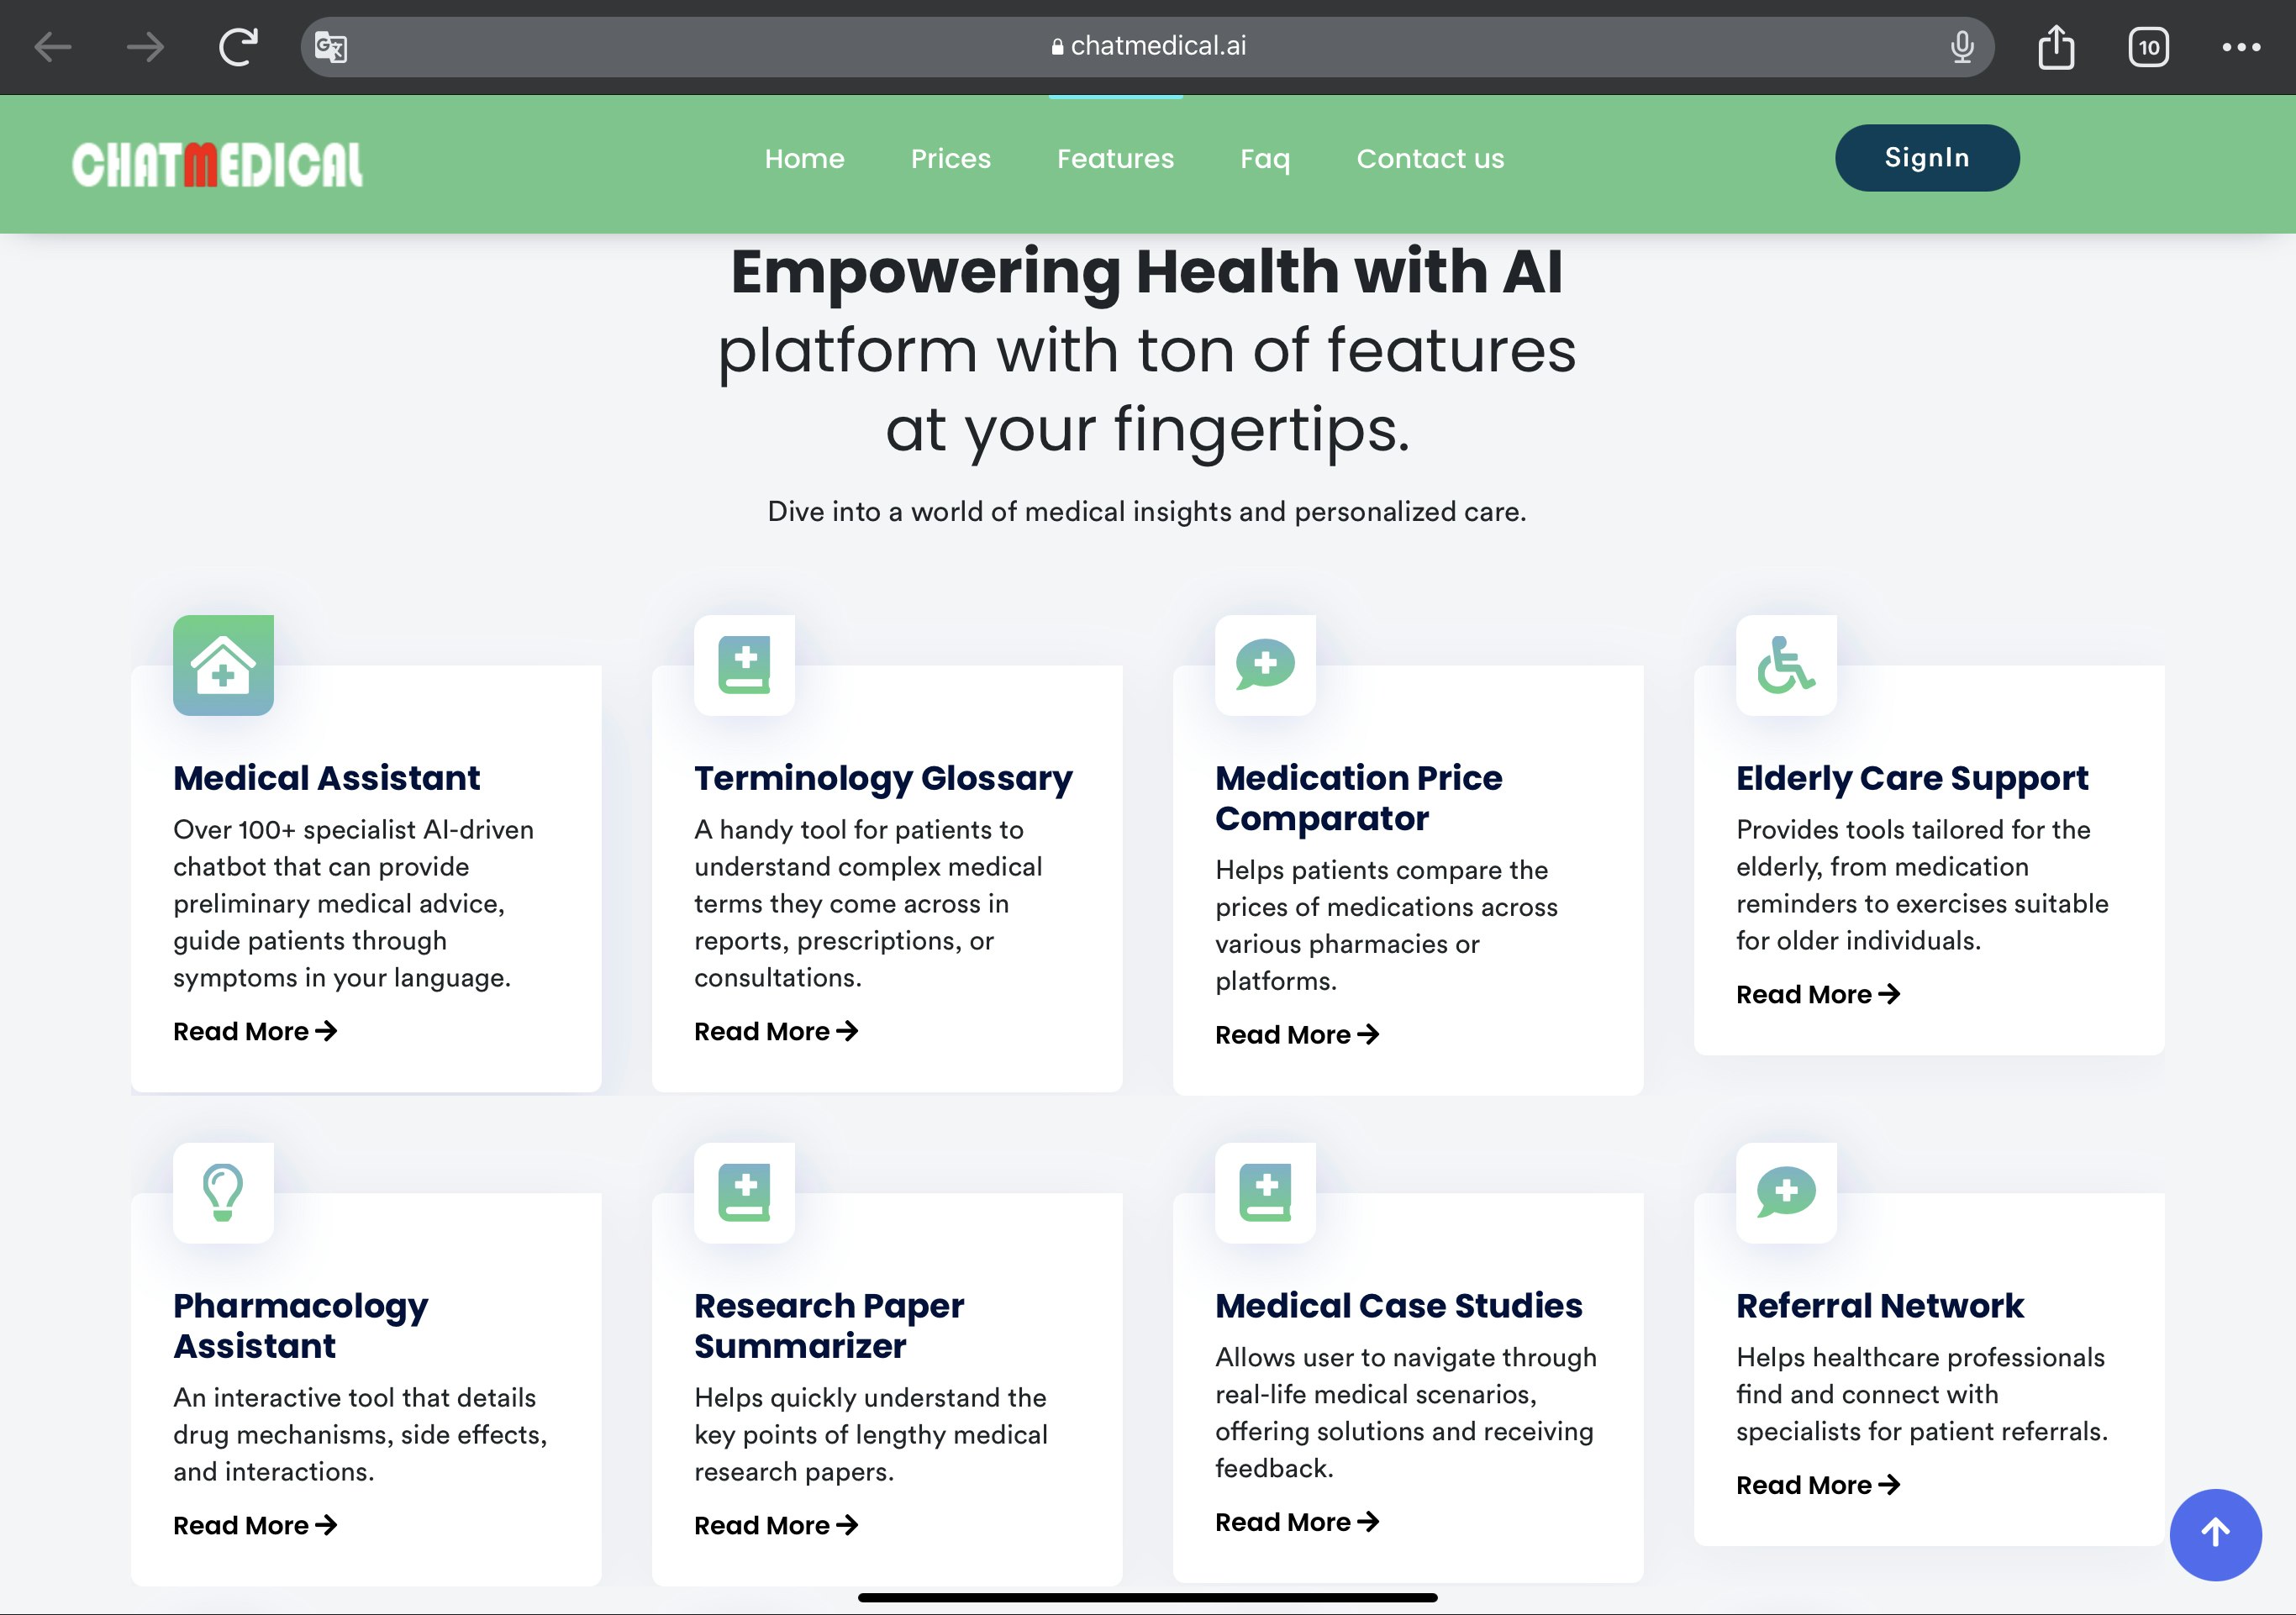This screenshot has width=2296, height=1615.
Task: Go to the Prices menu item
Action: 950,159
